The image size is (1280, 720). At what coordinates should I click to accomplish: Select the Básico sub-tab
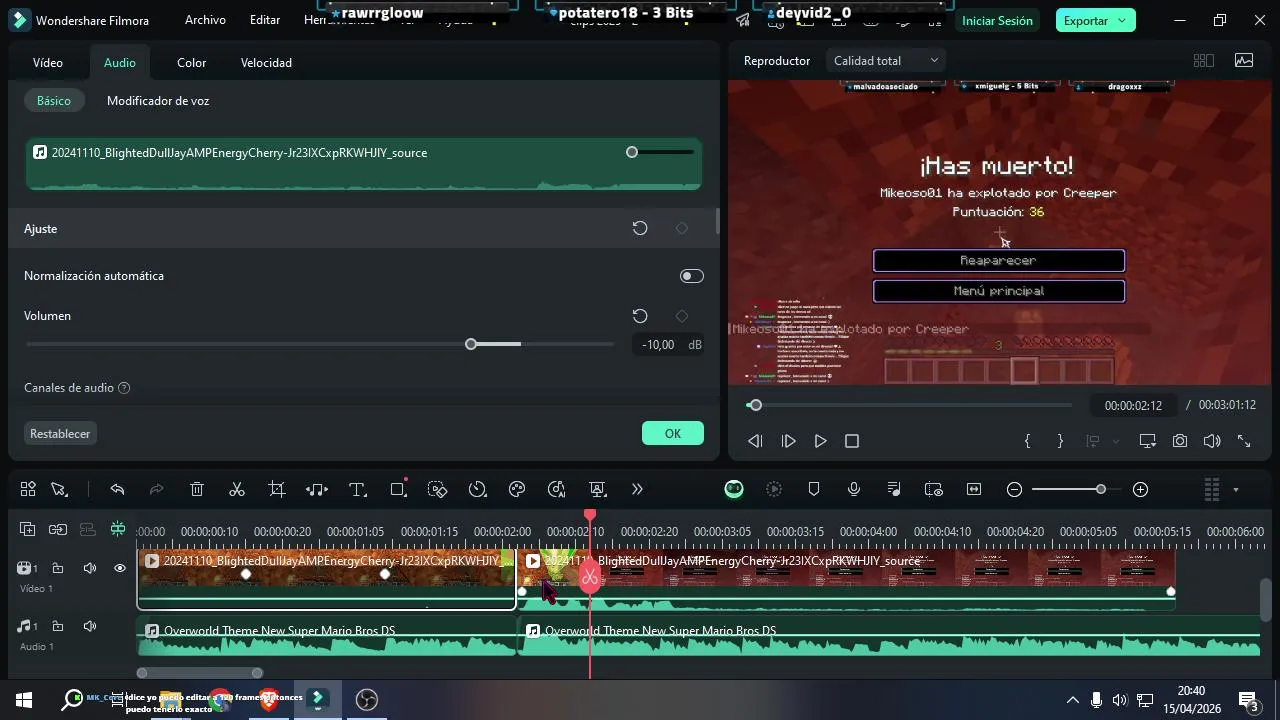pyautogui.click(x=54, y=101)
